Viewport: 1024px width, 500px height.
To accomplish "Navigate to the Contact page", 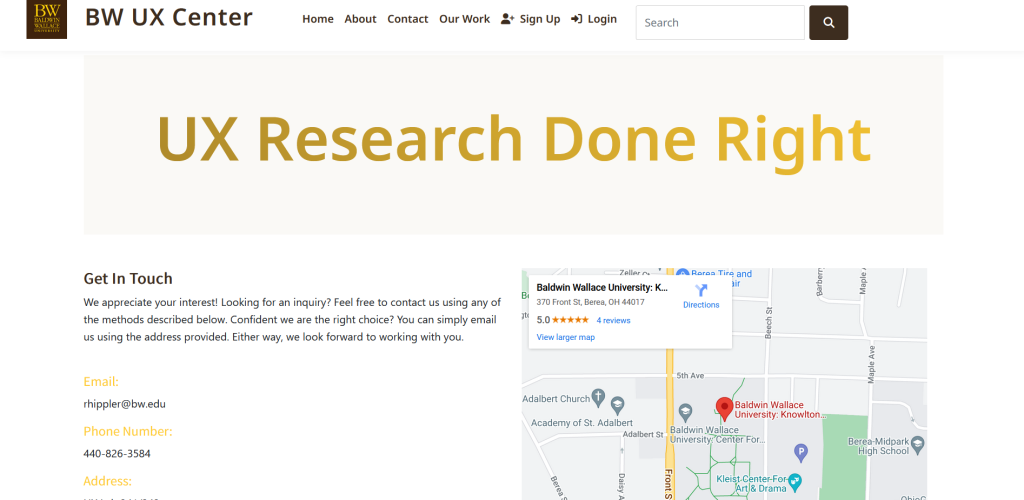I will coord(408,19).
